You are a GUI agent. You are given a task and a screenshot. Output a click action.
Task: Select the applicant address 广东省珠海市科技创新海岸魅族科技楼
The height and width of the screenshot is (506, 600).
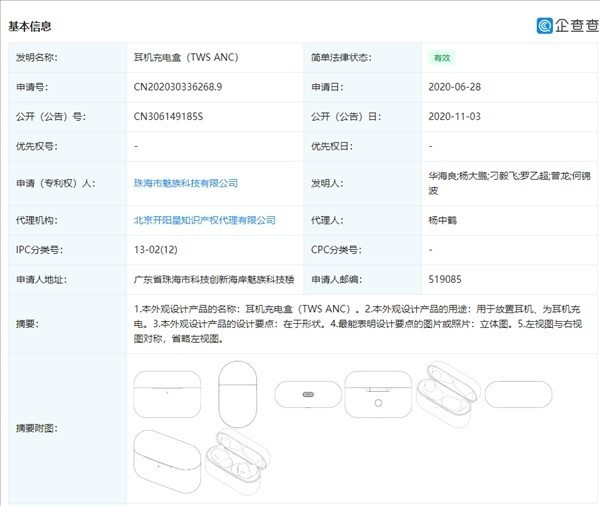point(214,279)
